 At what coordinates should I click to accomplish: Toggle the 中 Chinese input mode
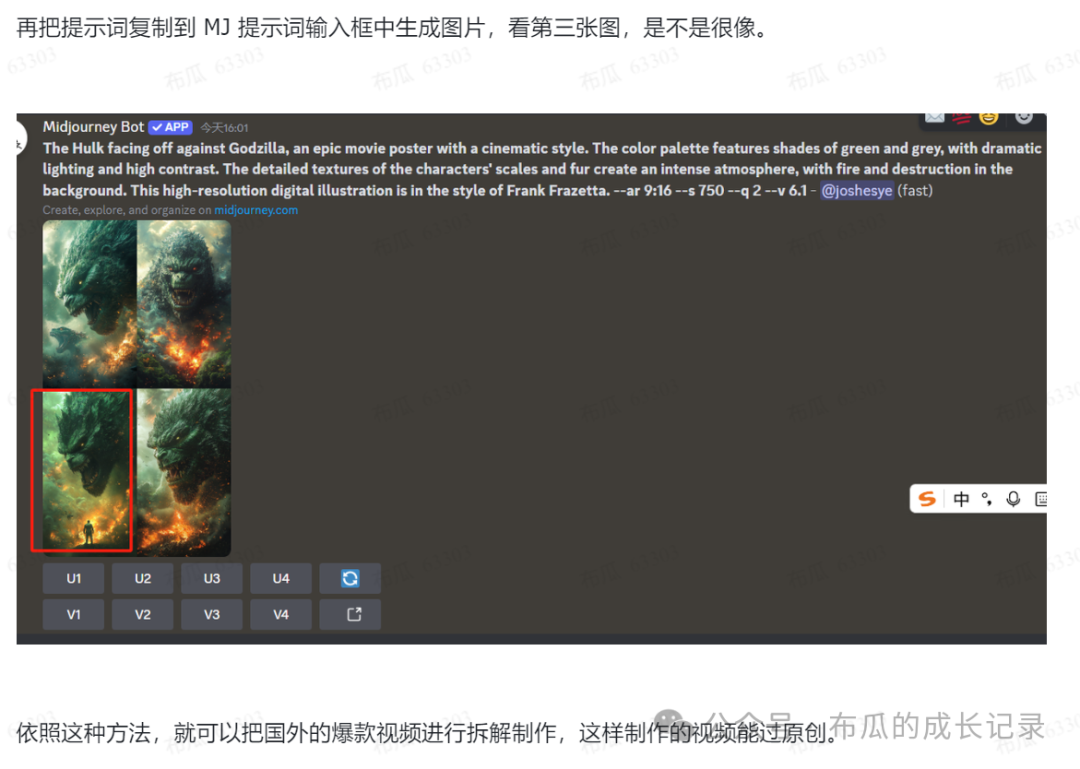(x=961, y=499)
